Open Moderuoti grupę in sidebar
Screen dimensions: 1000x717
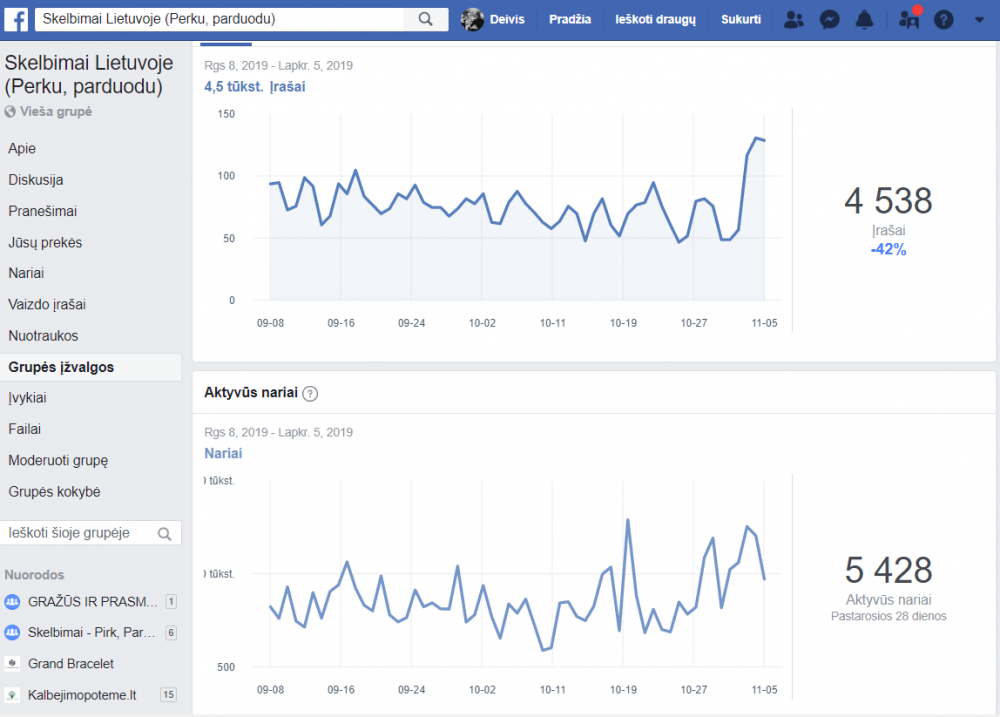[x=58, y=461]
